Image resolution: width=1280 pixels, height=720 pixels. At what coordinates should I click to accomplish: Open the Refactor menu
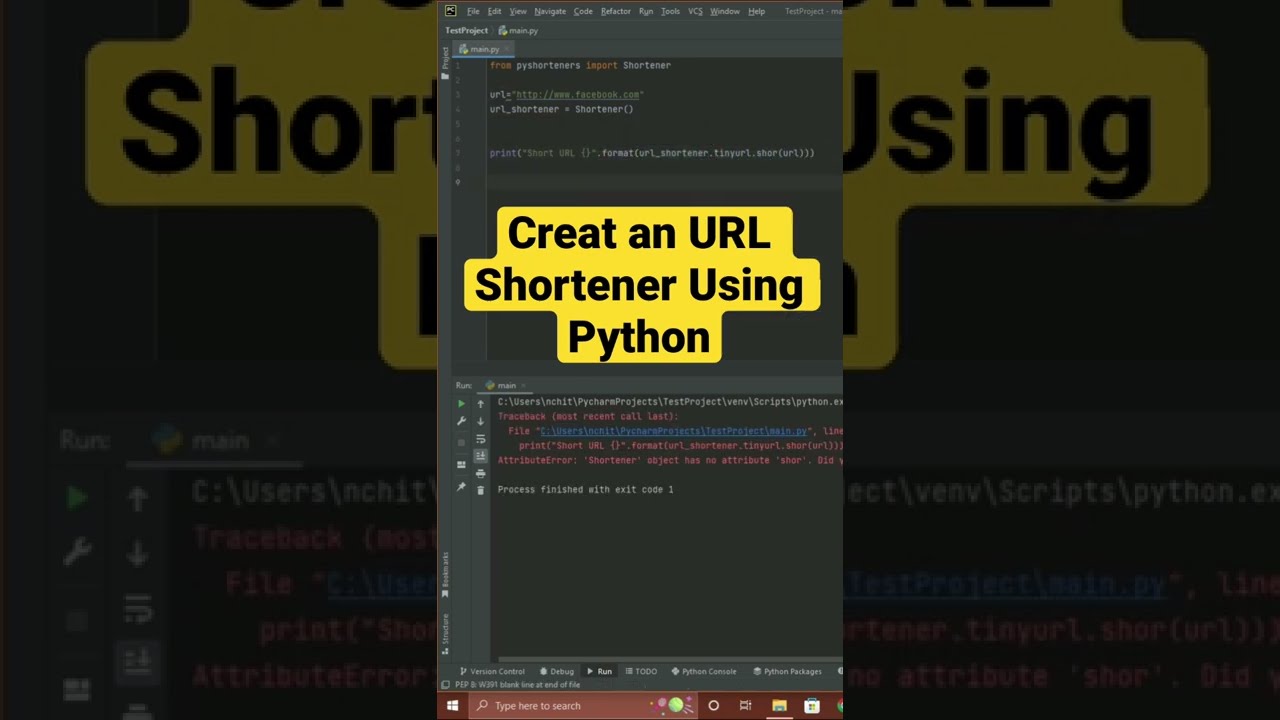point(616,11)
